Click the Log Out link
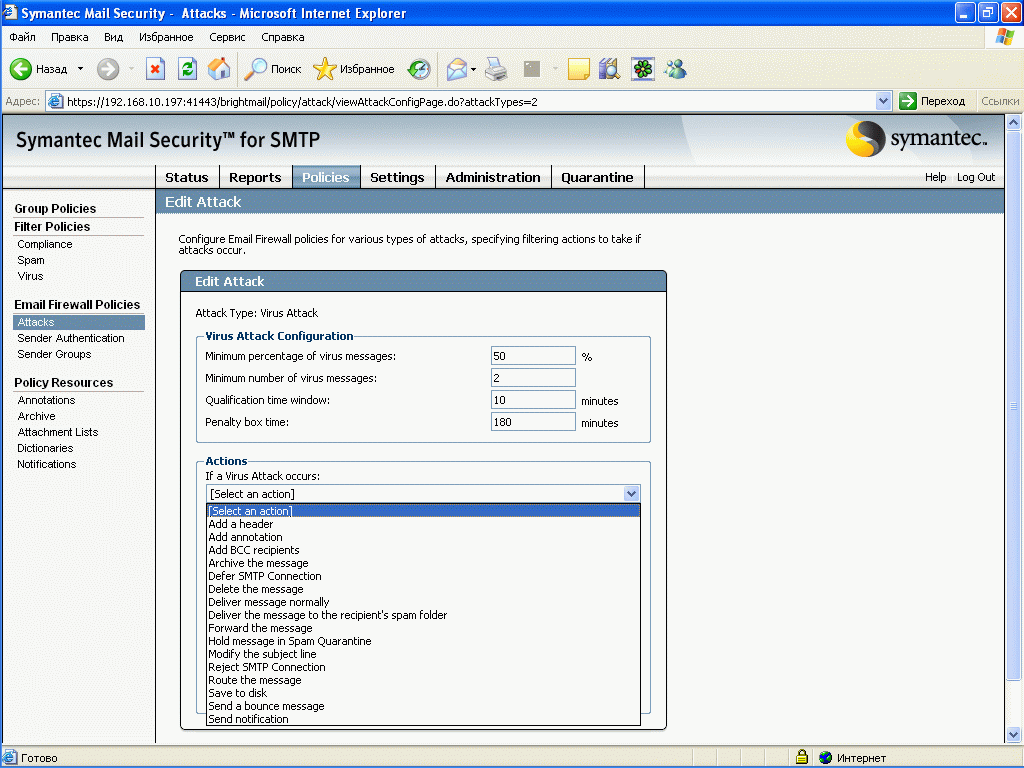 click(x=976, y=177)
